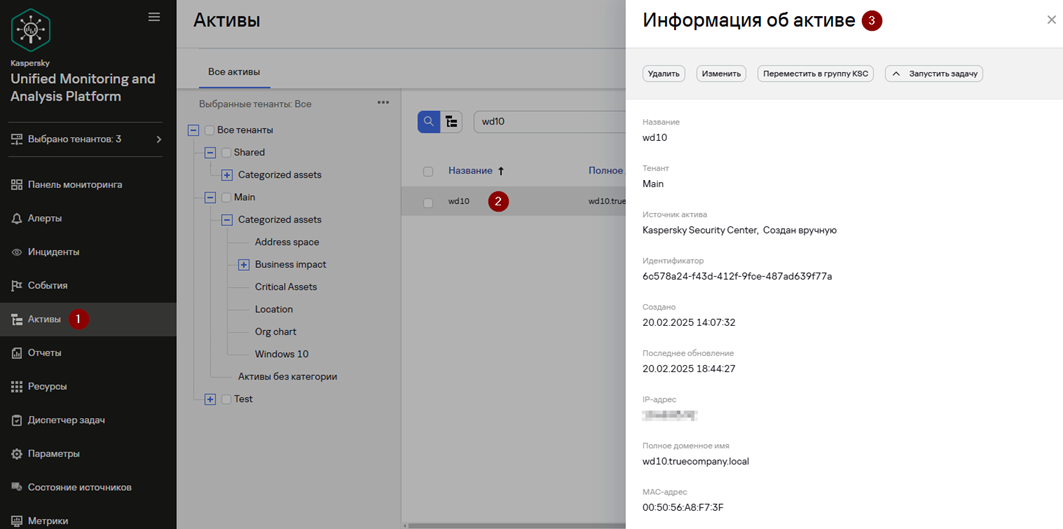The height and width of the screenshot is (529, 1063).
Task: Click the wd10.truecompany.local domain value
Action: [x=696, y=461]
